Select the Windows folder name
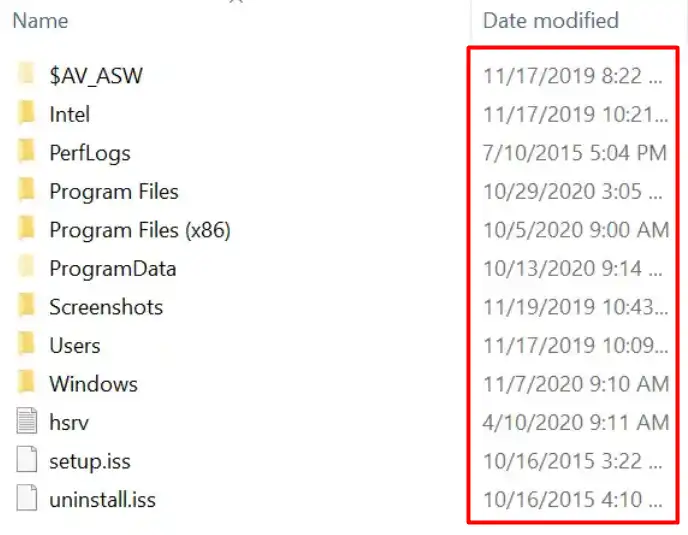 (93, 384)
